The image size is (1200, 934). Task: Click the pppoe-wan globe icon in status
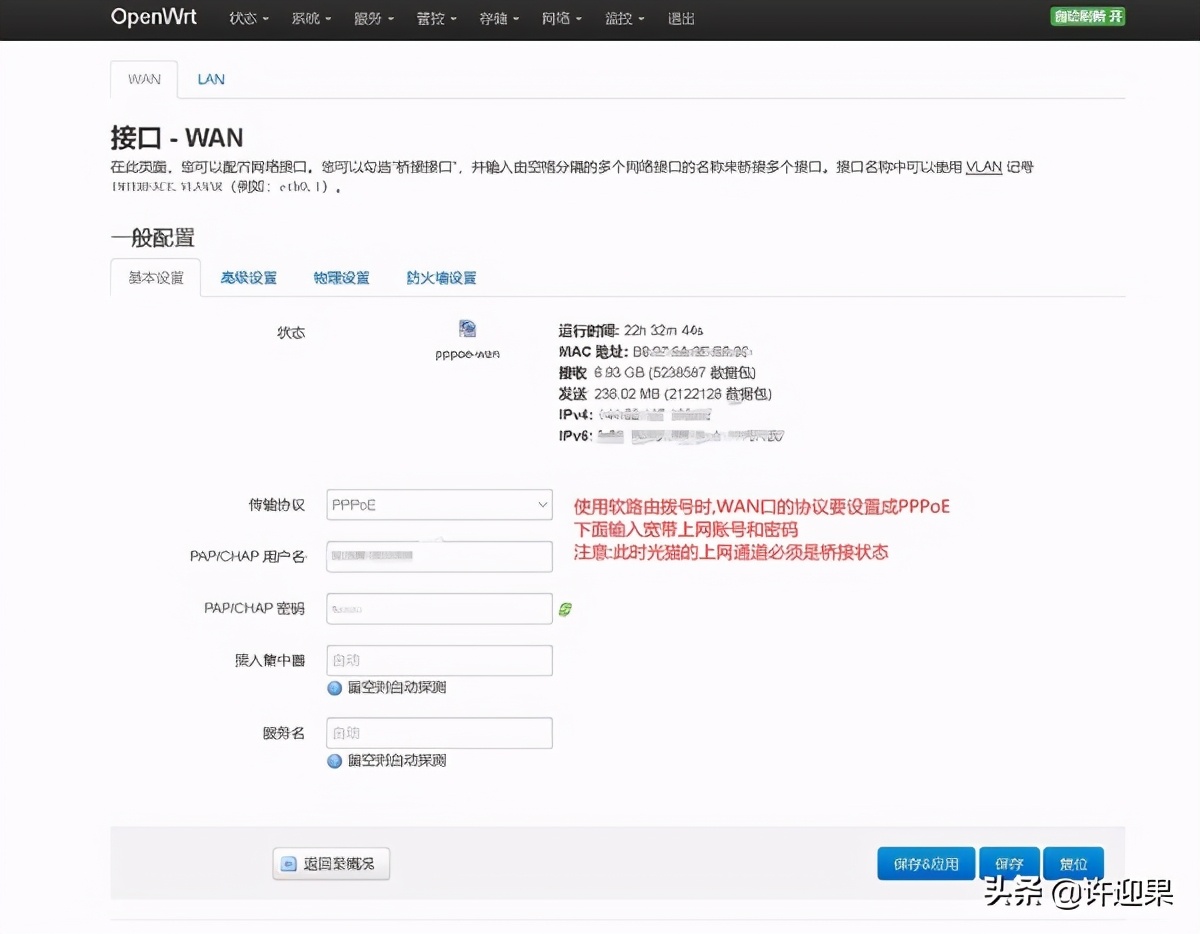click(465, 328)
